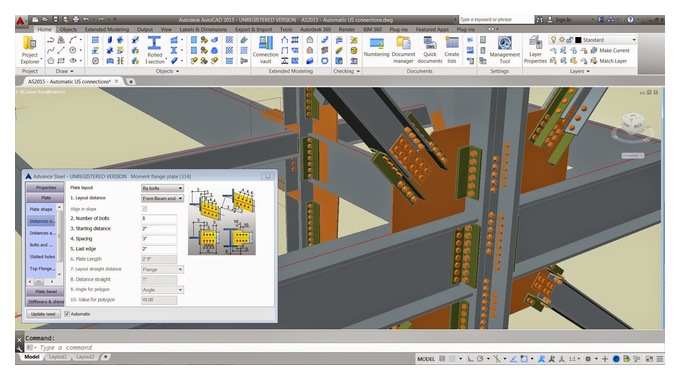Open the Layout straight distance Flange dropdown

[x=162, y=269]
